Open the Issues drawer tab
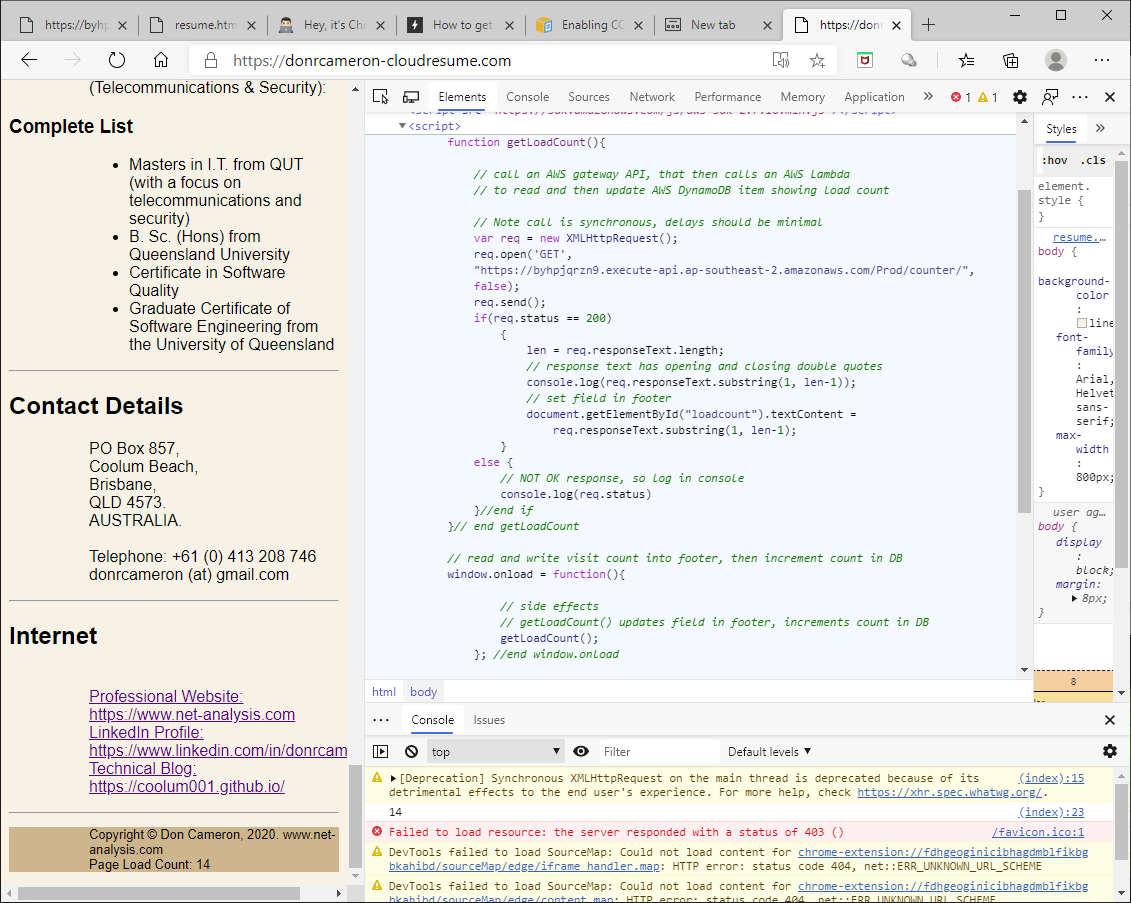 pyautogui.click(x=489, y=720)
